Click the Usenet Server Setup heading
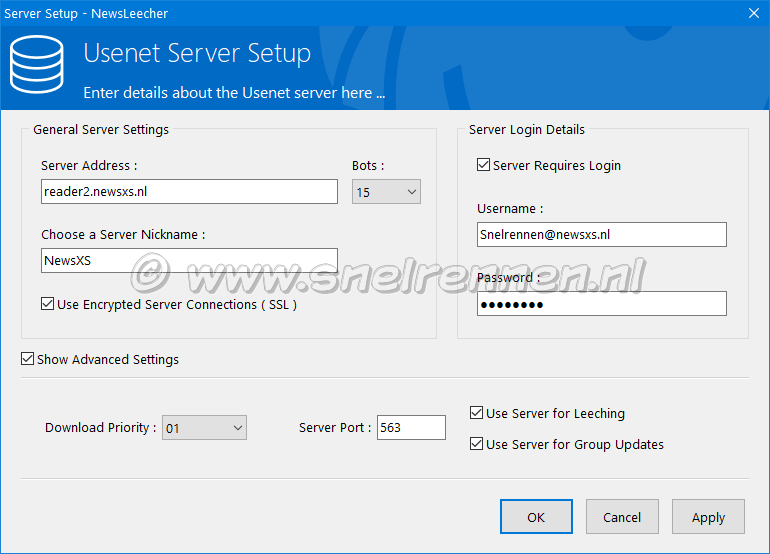This screenshot has width=770, height=554. pyautogui.click(x=197, y=53)
